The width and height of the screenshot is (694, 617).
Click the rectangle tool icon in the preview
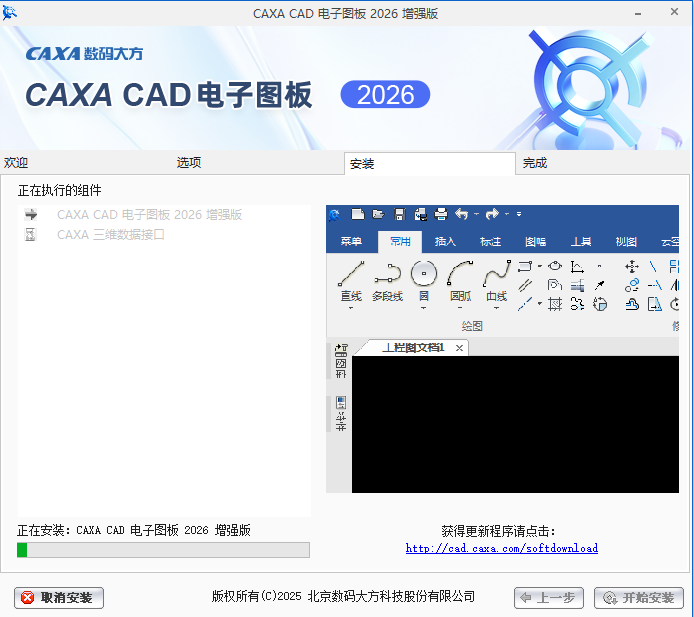(524, 266)
